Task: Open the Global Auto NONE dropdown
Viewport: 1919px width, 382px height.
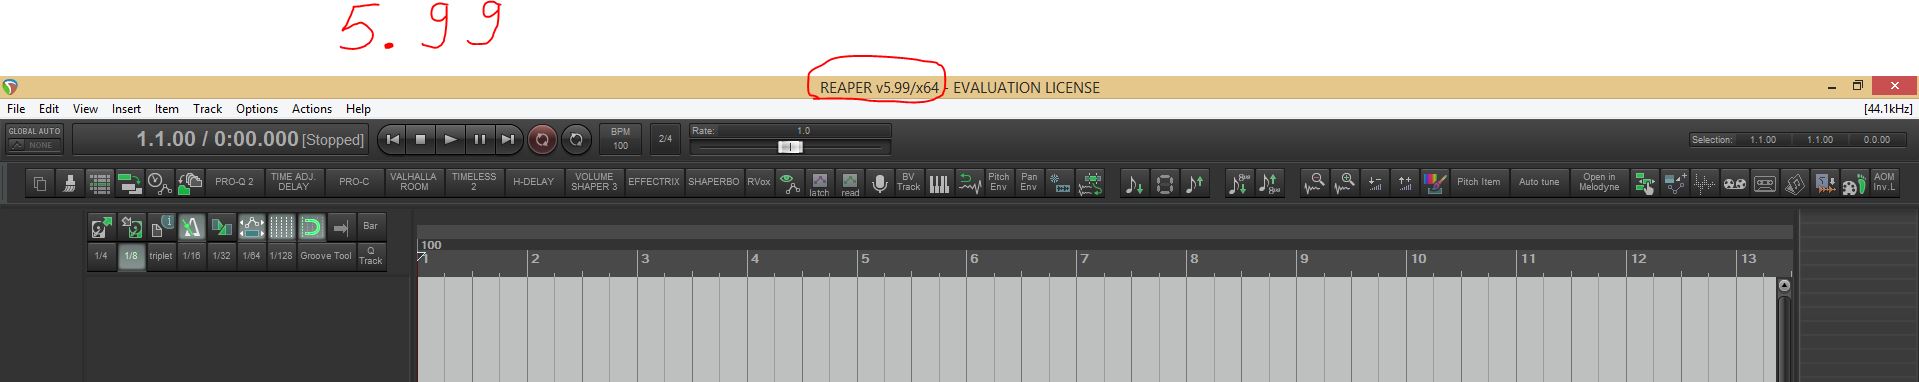Action: [35, 145]
